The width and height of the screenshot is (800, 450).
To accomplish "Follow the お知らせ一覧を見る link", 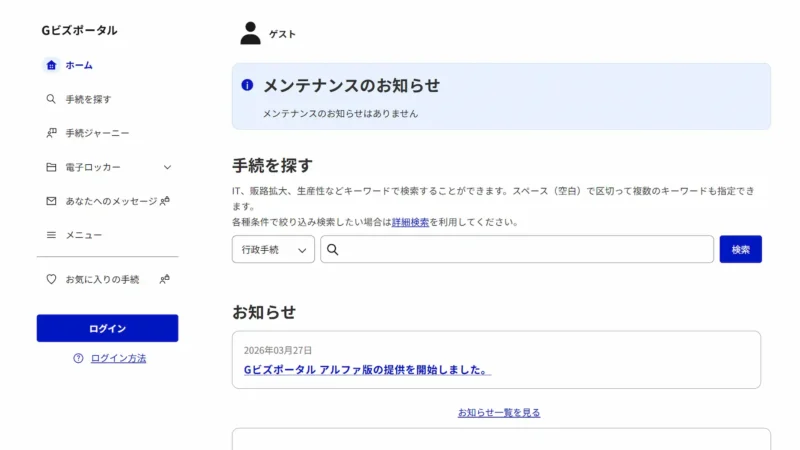I will (x=499, y=412).
